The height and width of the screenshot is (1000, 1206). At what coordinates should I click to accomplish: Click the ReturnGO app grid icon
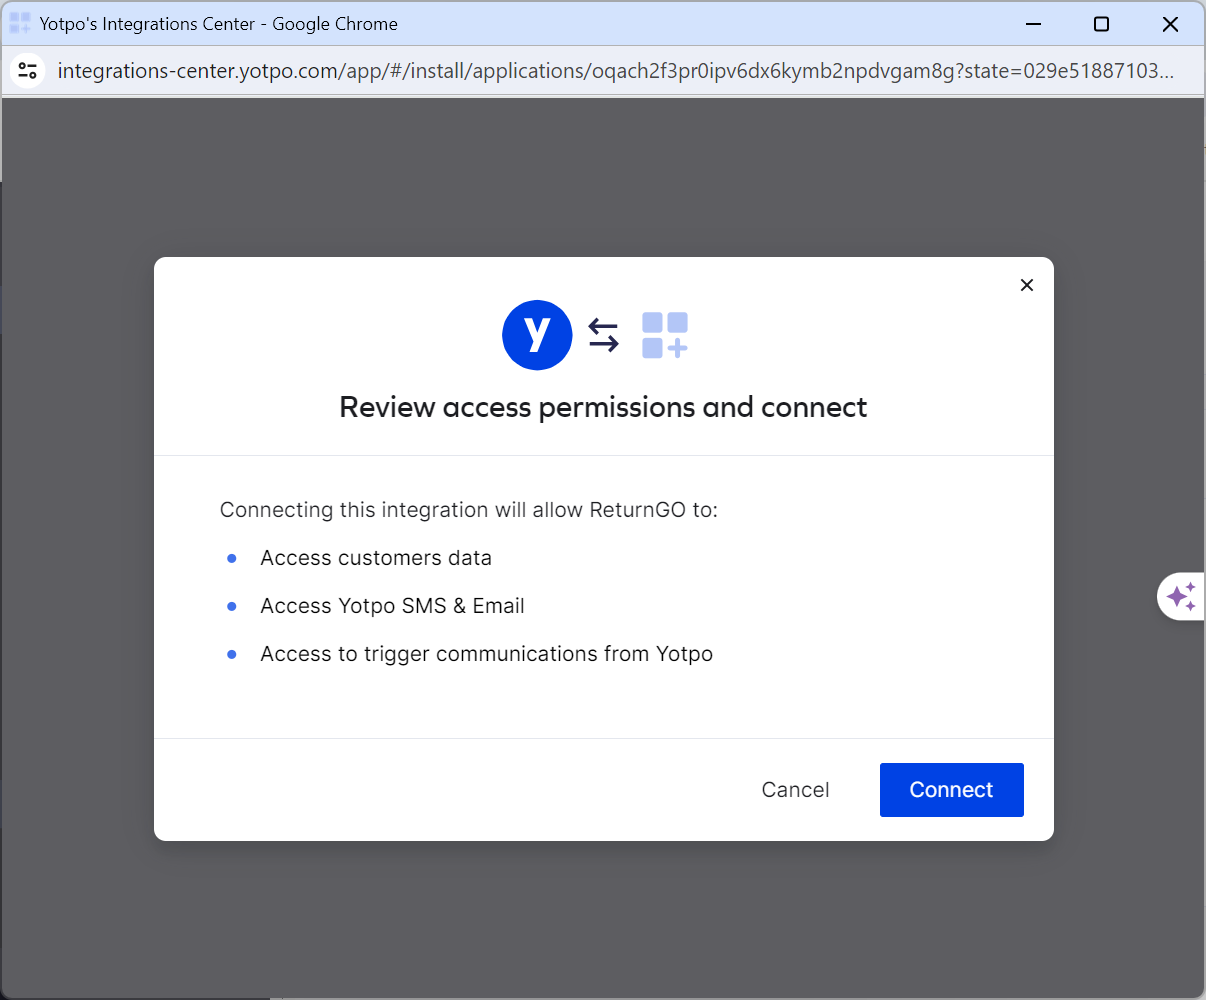coord(665,335)
